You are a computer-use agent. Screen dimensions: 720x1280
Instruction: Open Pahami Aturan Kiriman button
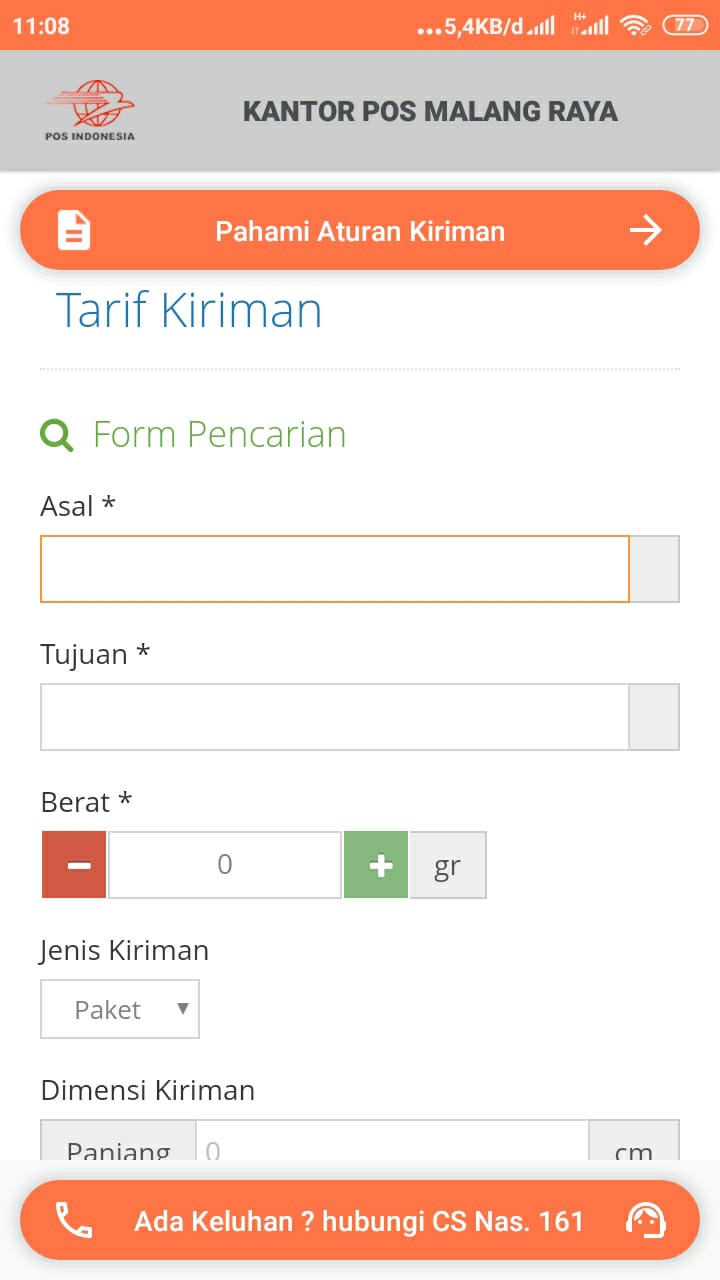tap(360, 231)
